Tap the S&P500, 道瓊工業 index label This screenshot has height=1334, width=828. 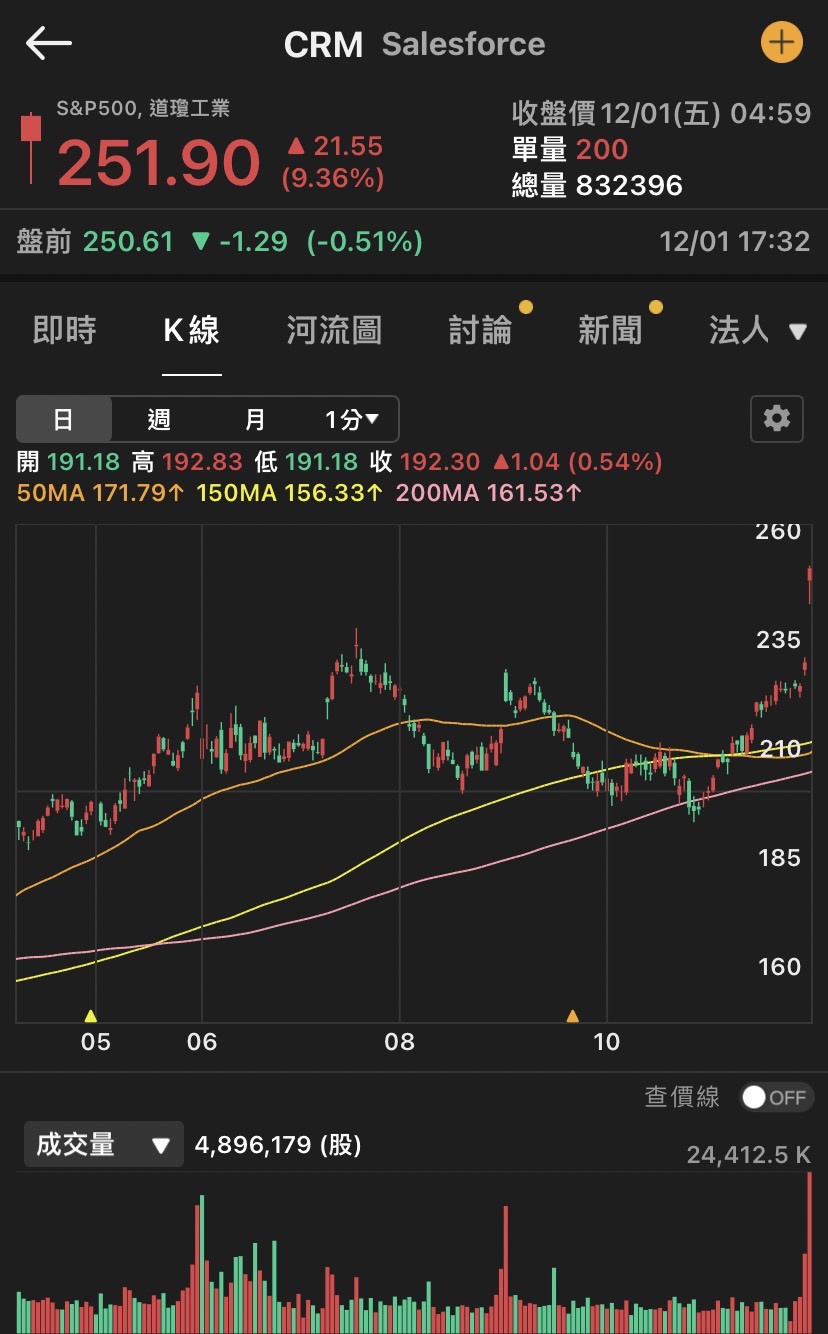coord(143,108)
